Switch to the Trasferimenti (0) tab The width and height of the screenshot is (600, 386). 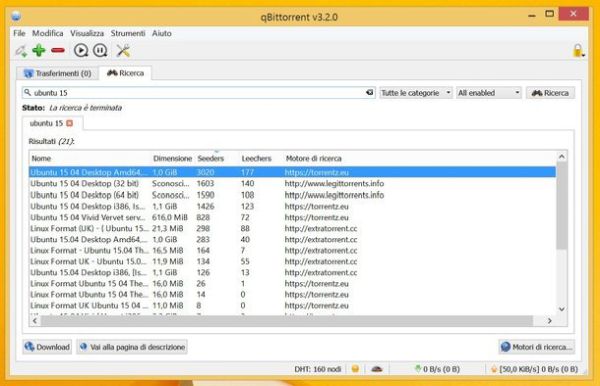(58, 73)
